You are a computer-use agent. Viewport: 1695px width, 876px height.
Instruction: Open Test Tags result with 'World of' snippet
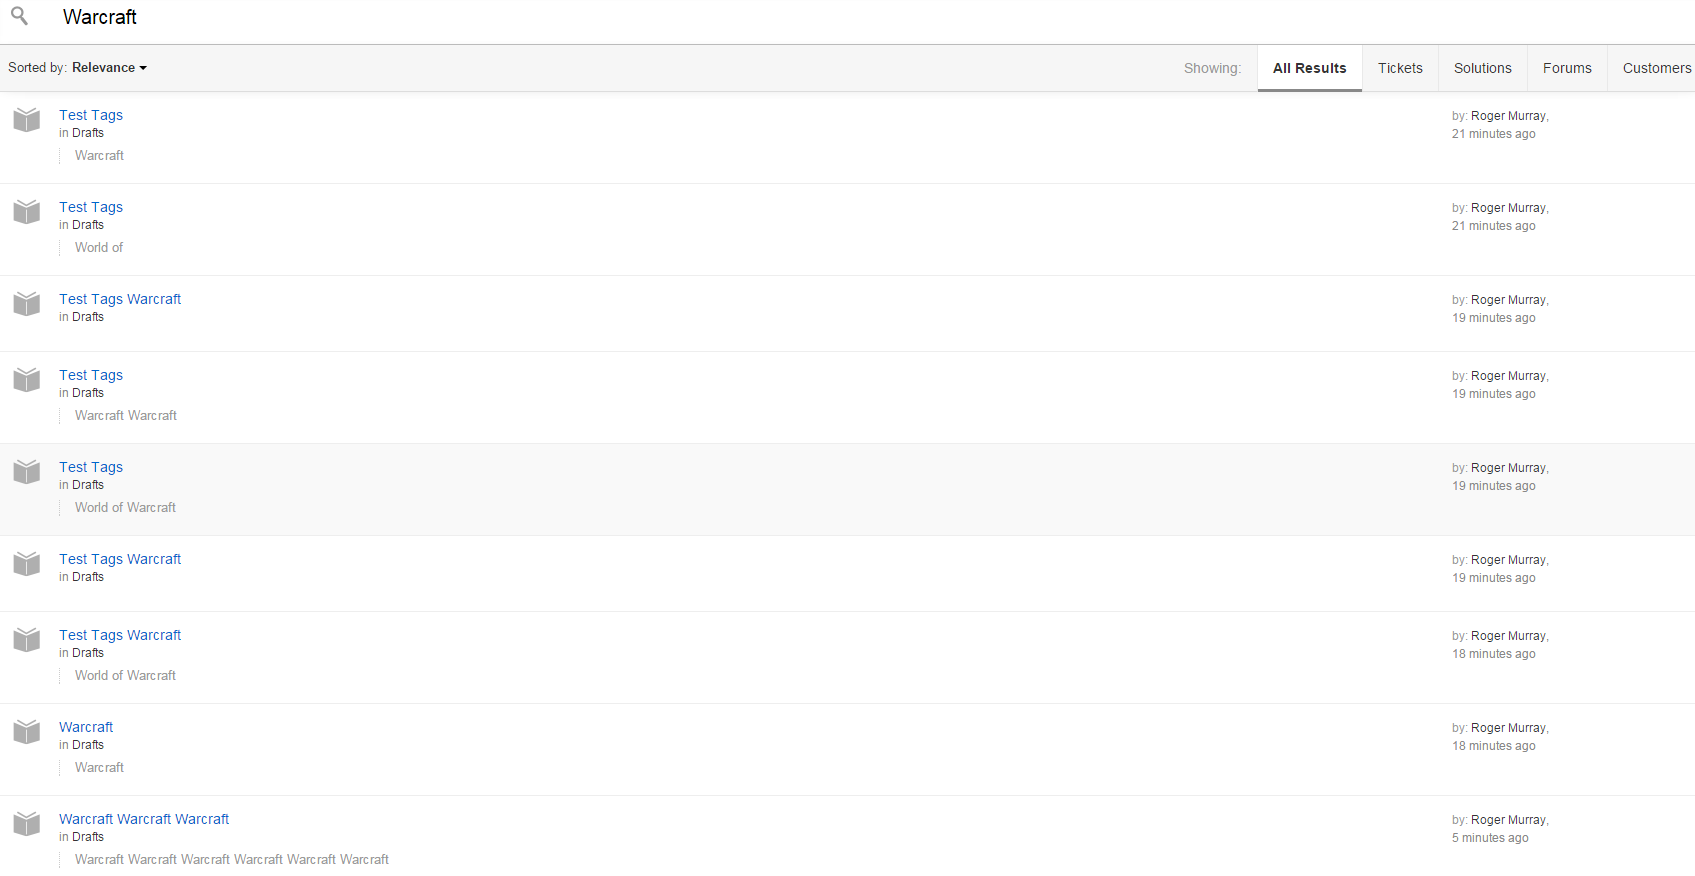click(x=91, y=207)
